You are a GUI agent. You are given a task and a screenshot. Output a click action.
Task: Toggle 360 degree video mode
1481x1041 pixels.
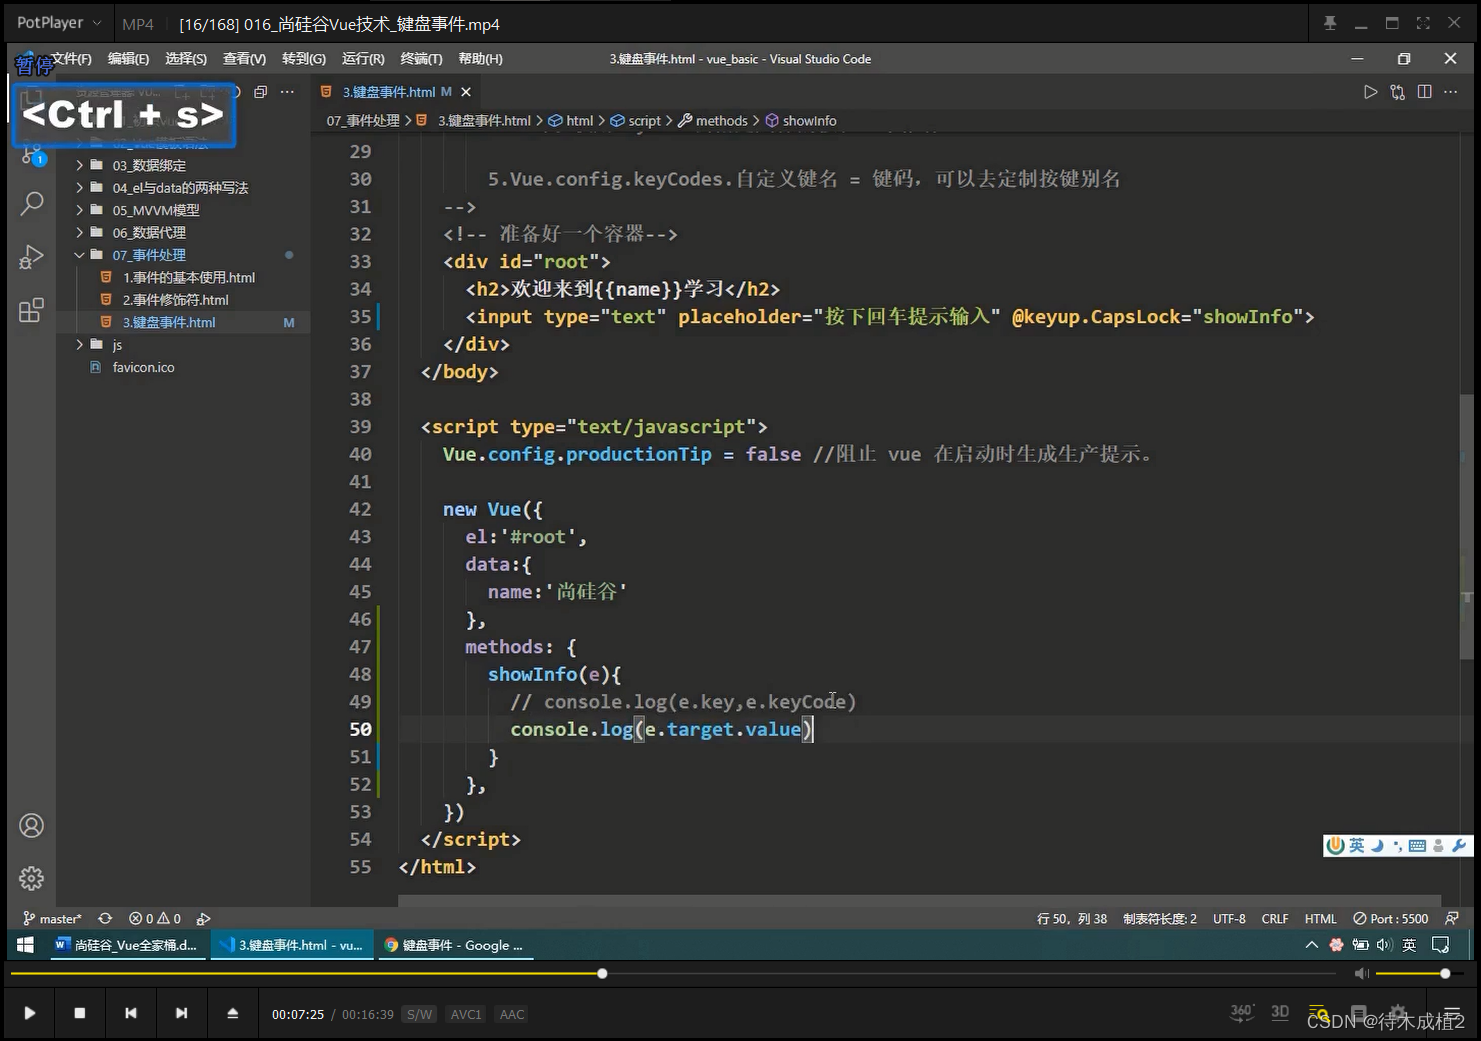pos(1241,1012)
